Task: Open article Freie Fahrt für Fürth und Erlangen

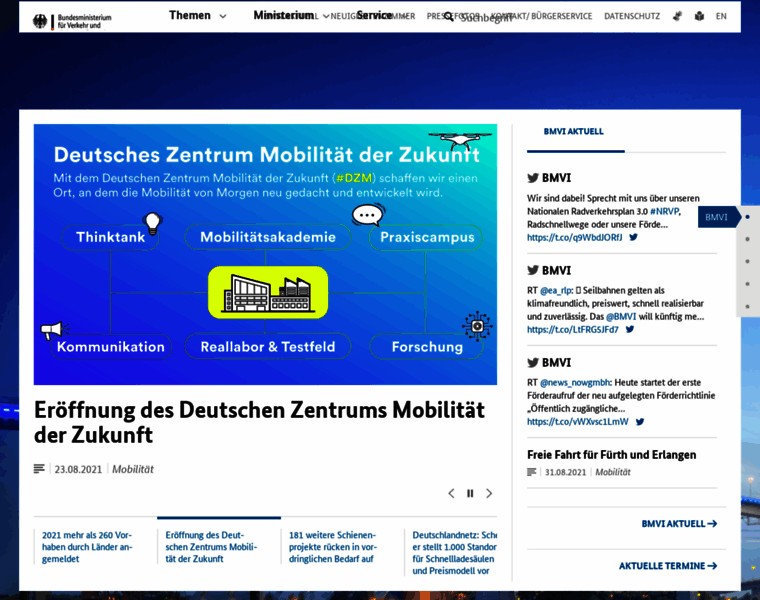Action: [x=612, y=455]
